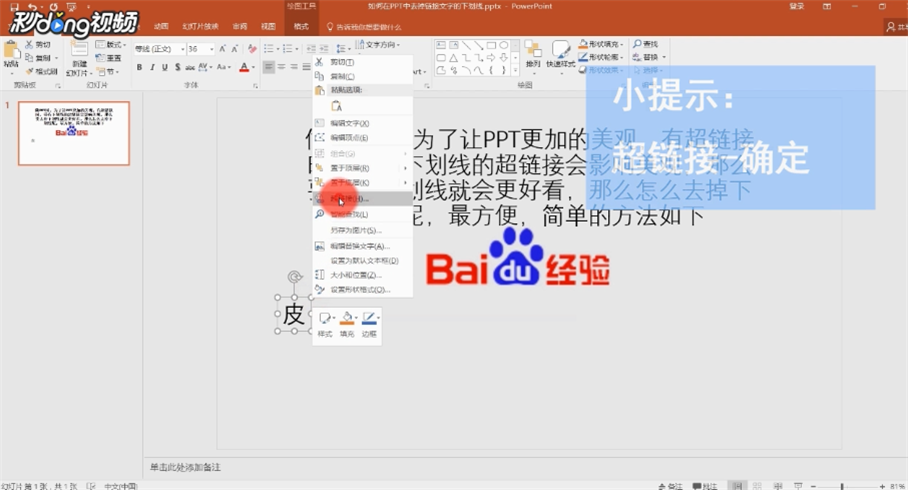Toggle Center paragraph alignment
This screenshot has height=490, width=908.
click(x=281, y=67)
